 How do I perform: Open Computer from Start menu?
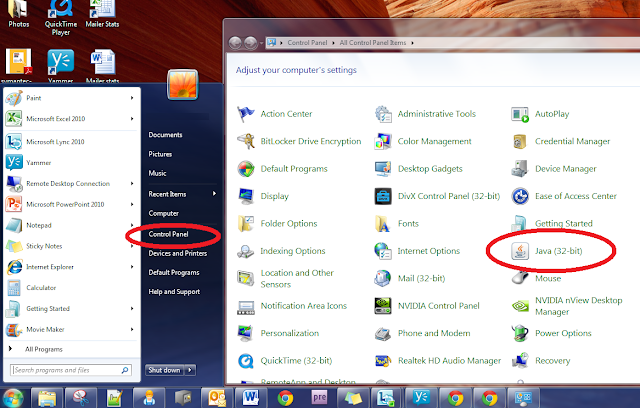(164, 213)
